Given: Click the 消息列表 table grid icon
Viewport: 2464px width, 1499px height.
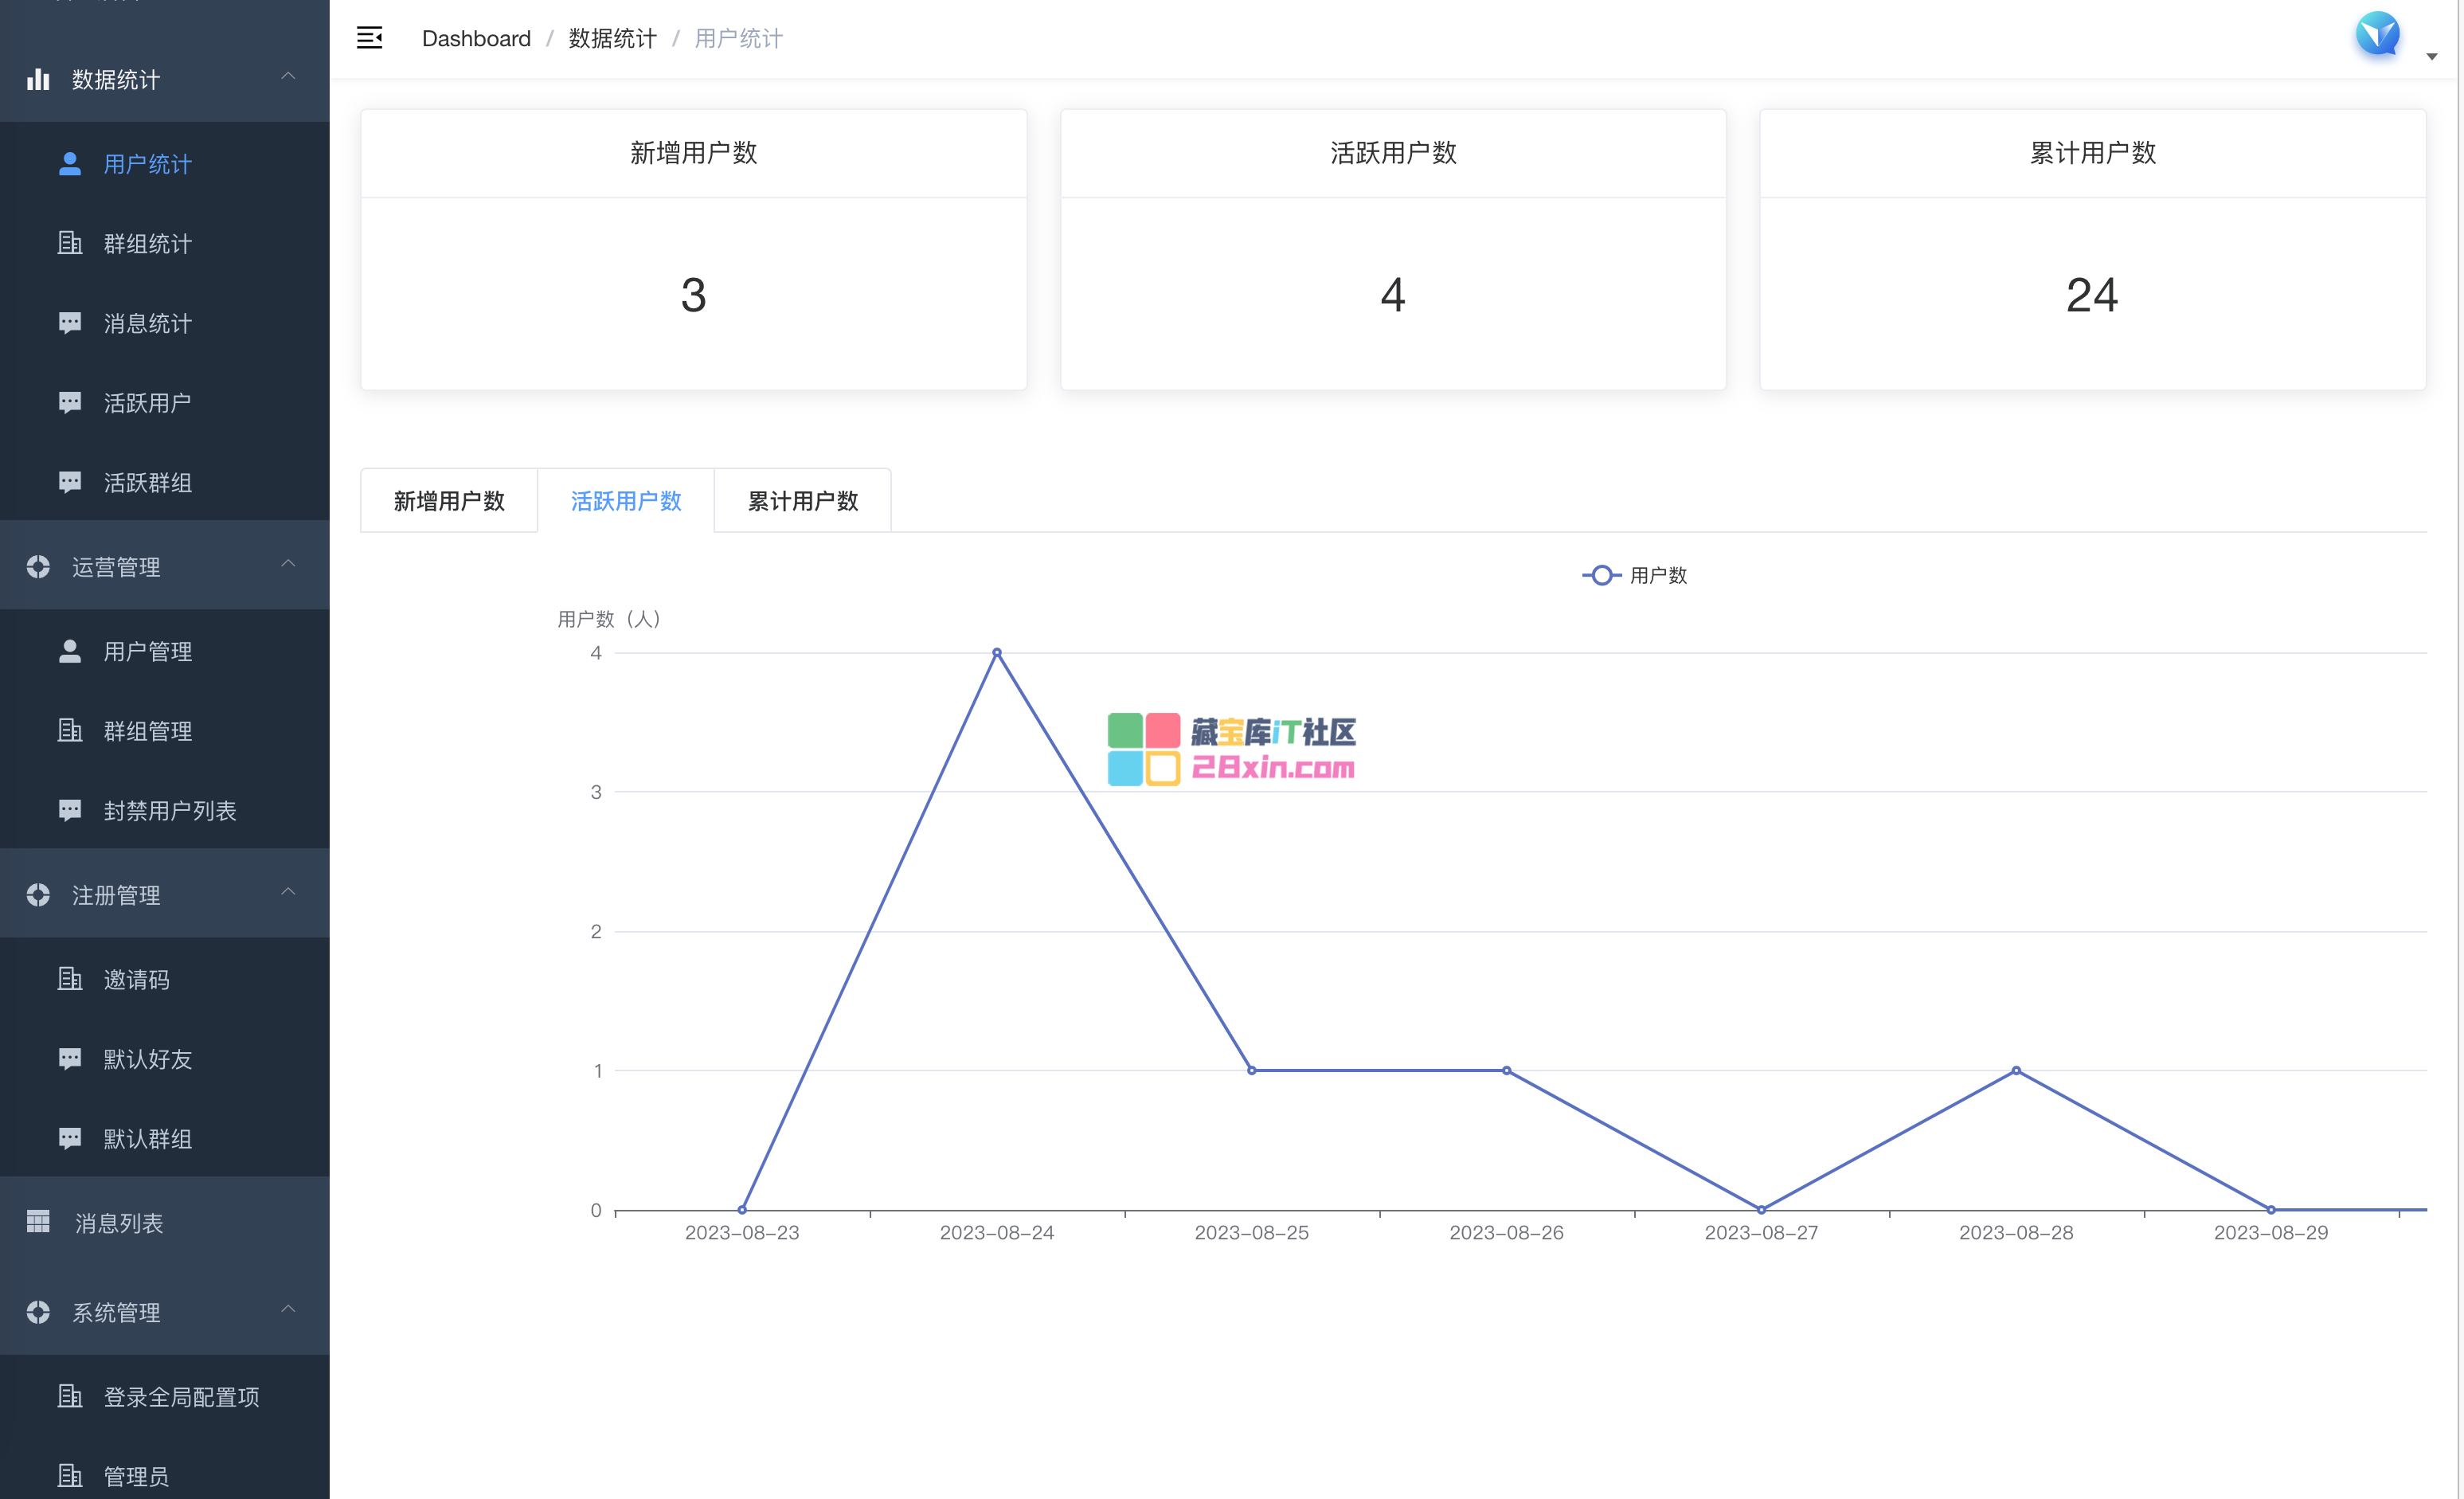Looking at the screenshot, I should (x=38, y=1222).
